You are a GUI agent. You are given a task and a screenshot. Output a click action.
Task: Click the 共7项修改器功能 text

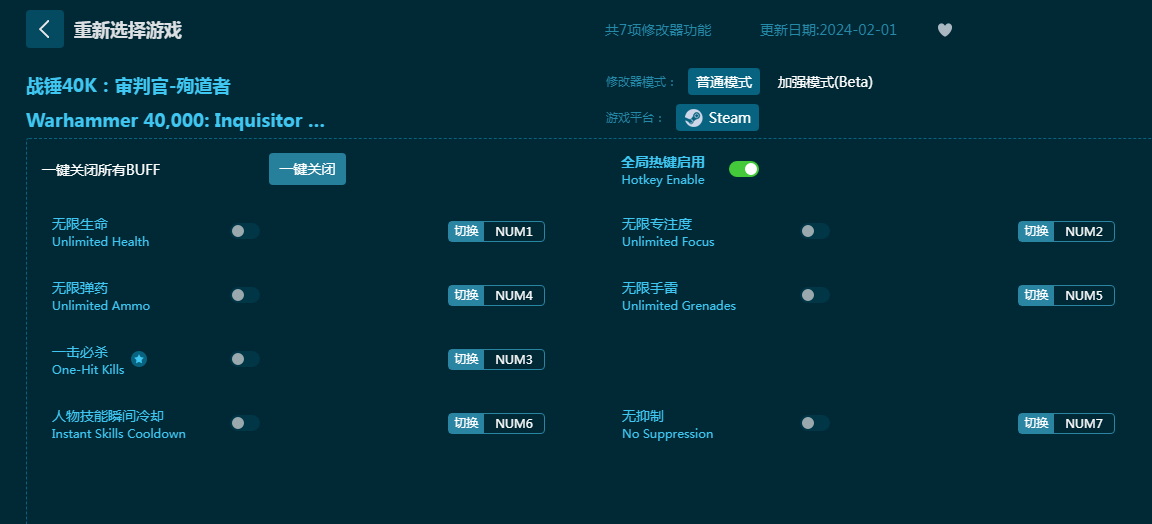point(658,30)
